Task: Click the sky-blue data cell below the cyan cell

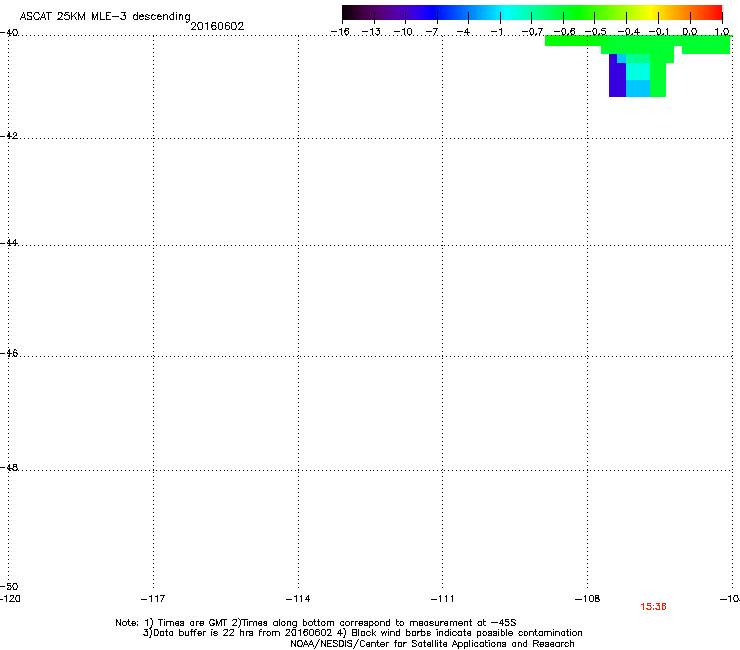Action: (x=638, y=88)
